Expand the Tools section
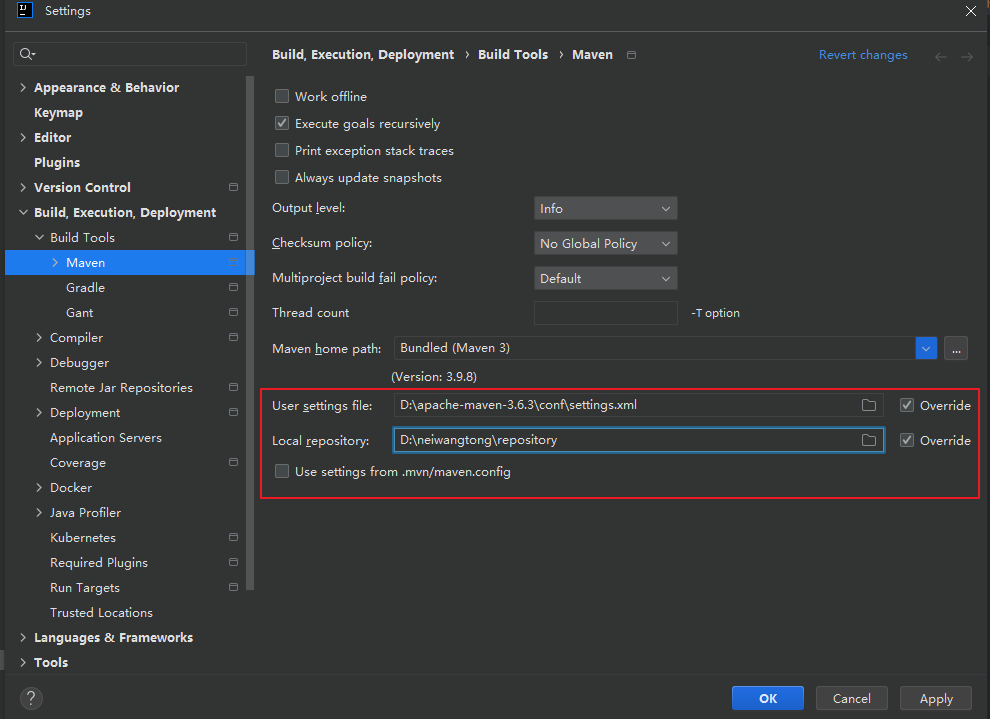 tap(23, 662)
